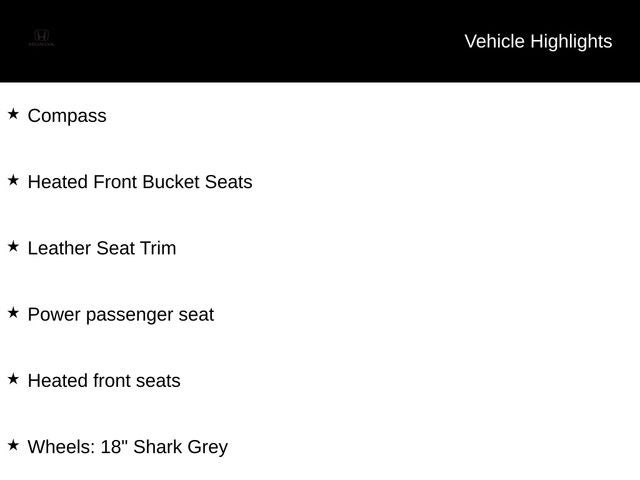Viewport: 640px width, 480px height.
Task: Select the star beside Wheels: 18" Shark Grey
Action: coord(13,445)
